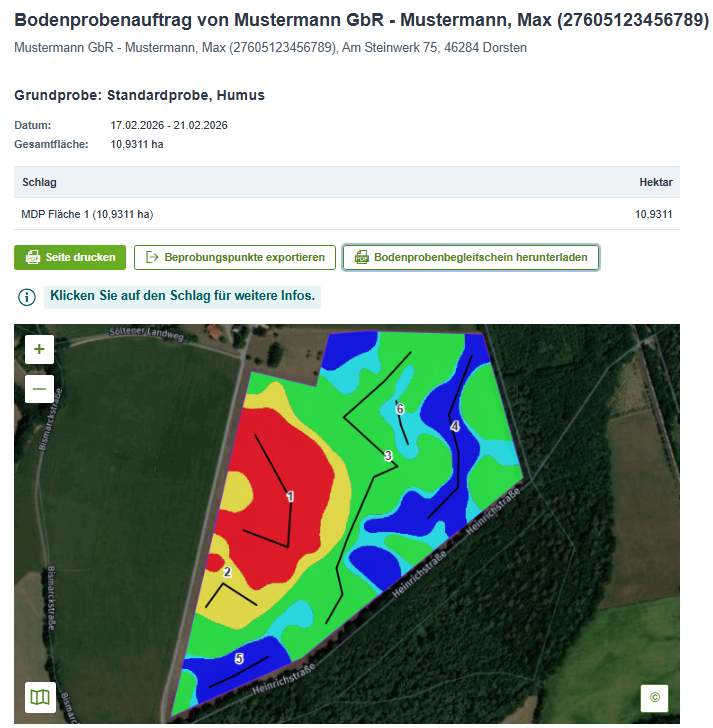The image size is (713, 728).
Task: Open the map copyright attribution icon
Action: [x=654, y=697]
